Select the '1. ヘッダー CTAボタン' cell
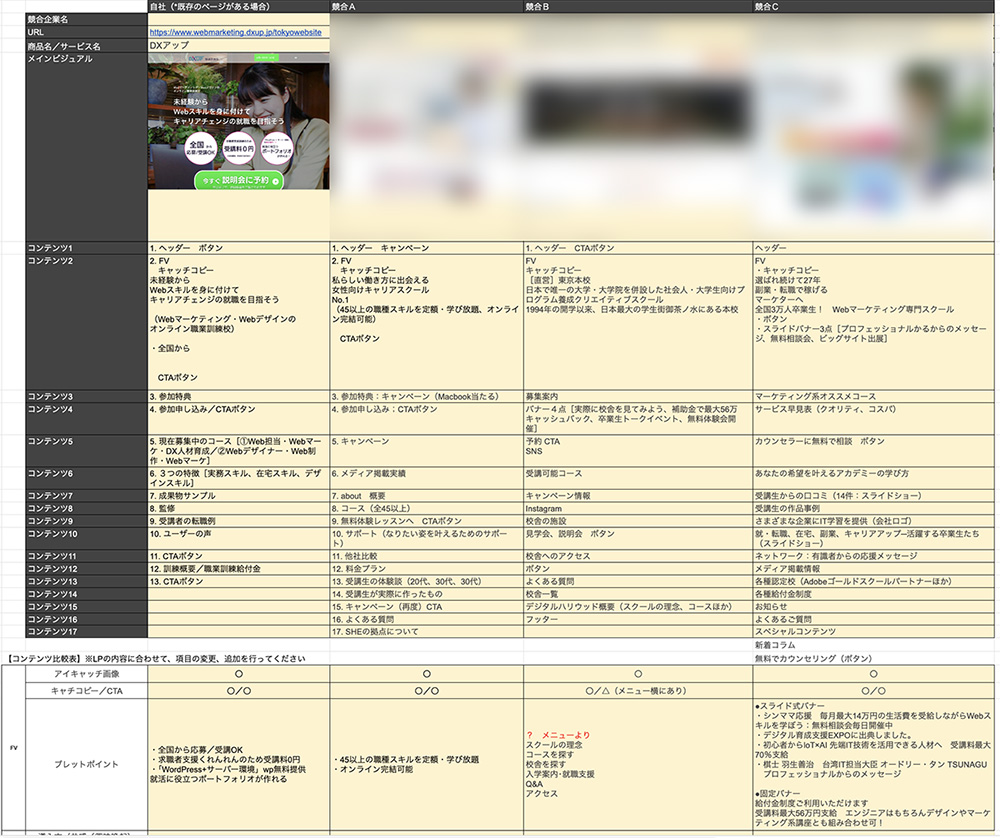Viewport: 1000px width, 838px height. click(638, 248)
